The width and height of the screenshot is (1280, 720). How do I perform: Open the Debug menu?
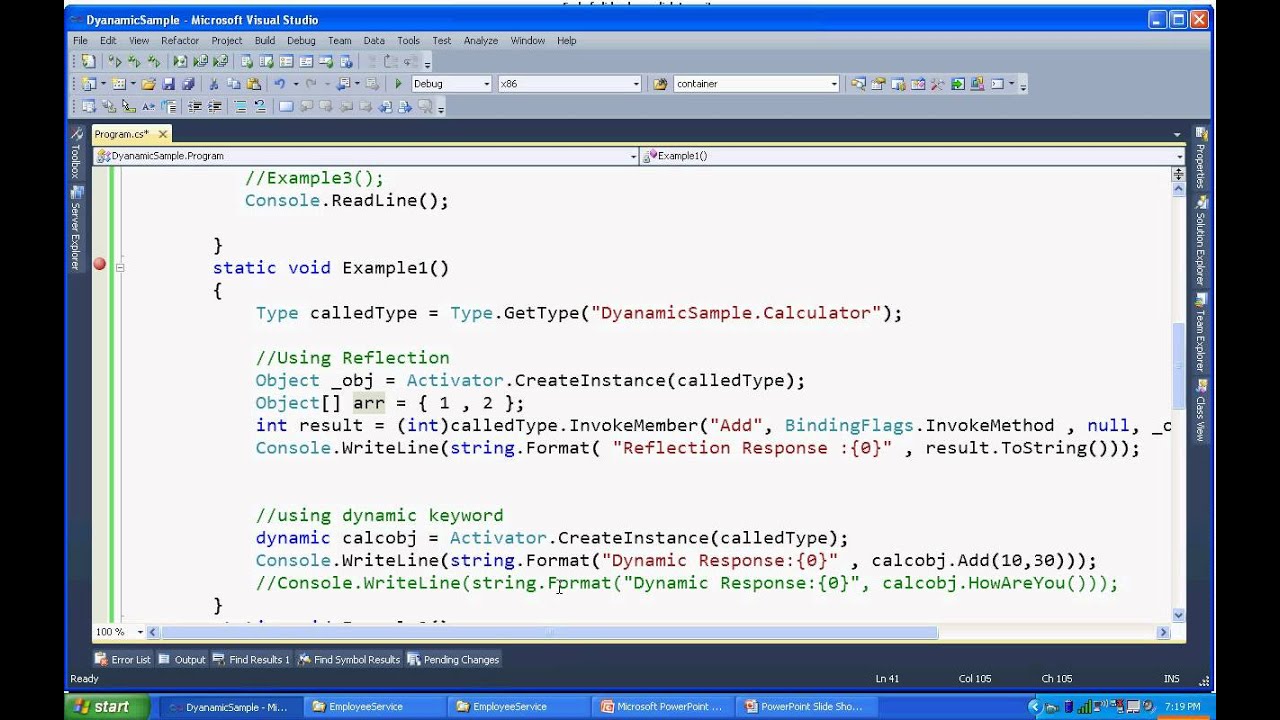pyautogui.click(x=301, y=41)
